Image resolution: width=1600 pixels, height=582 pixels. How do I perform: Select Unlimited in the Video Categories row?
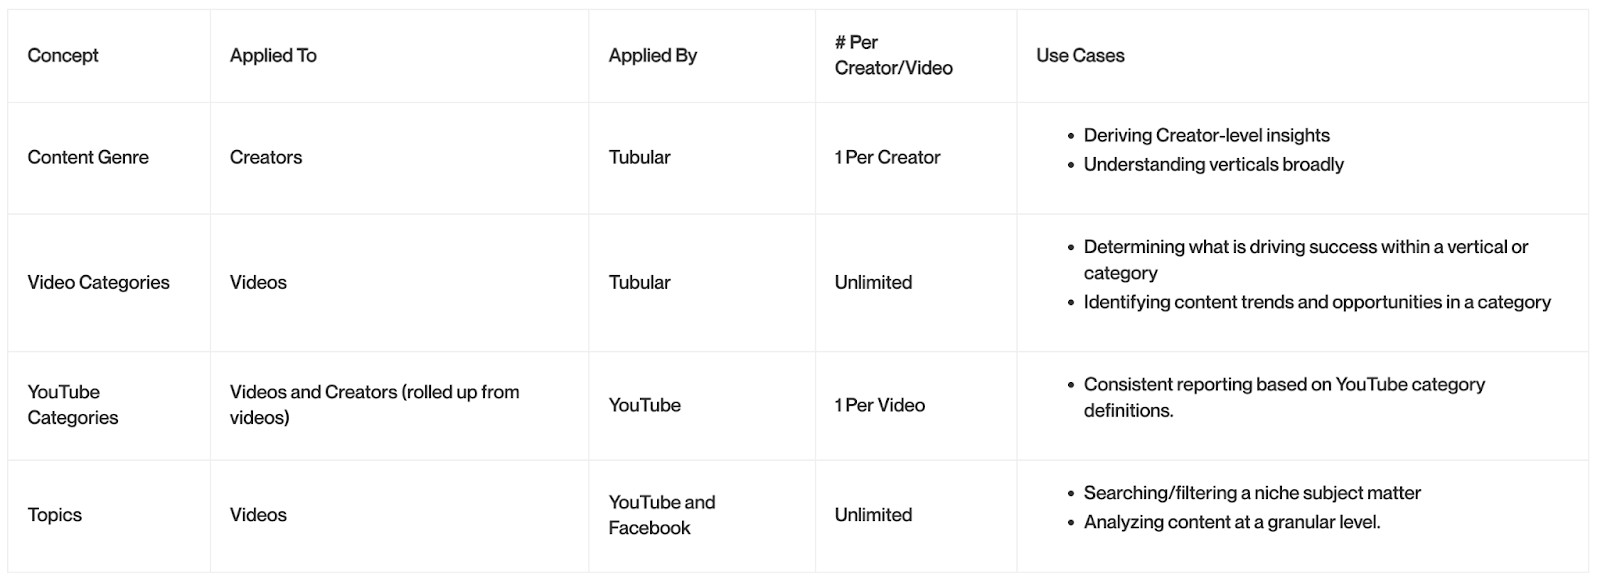873,282
